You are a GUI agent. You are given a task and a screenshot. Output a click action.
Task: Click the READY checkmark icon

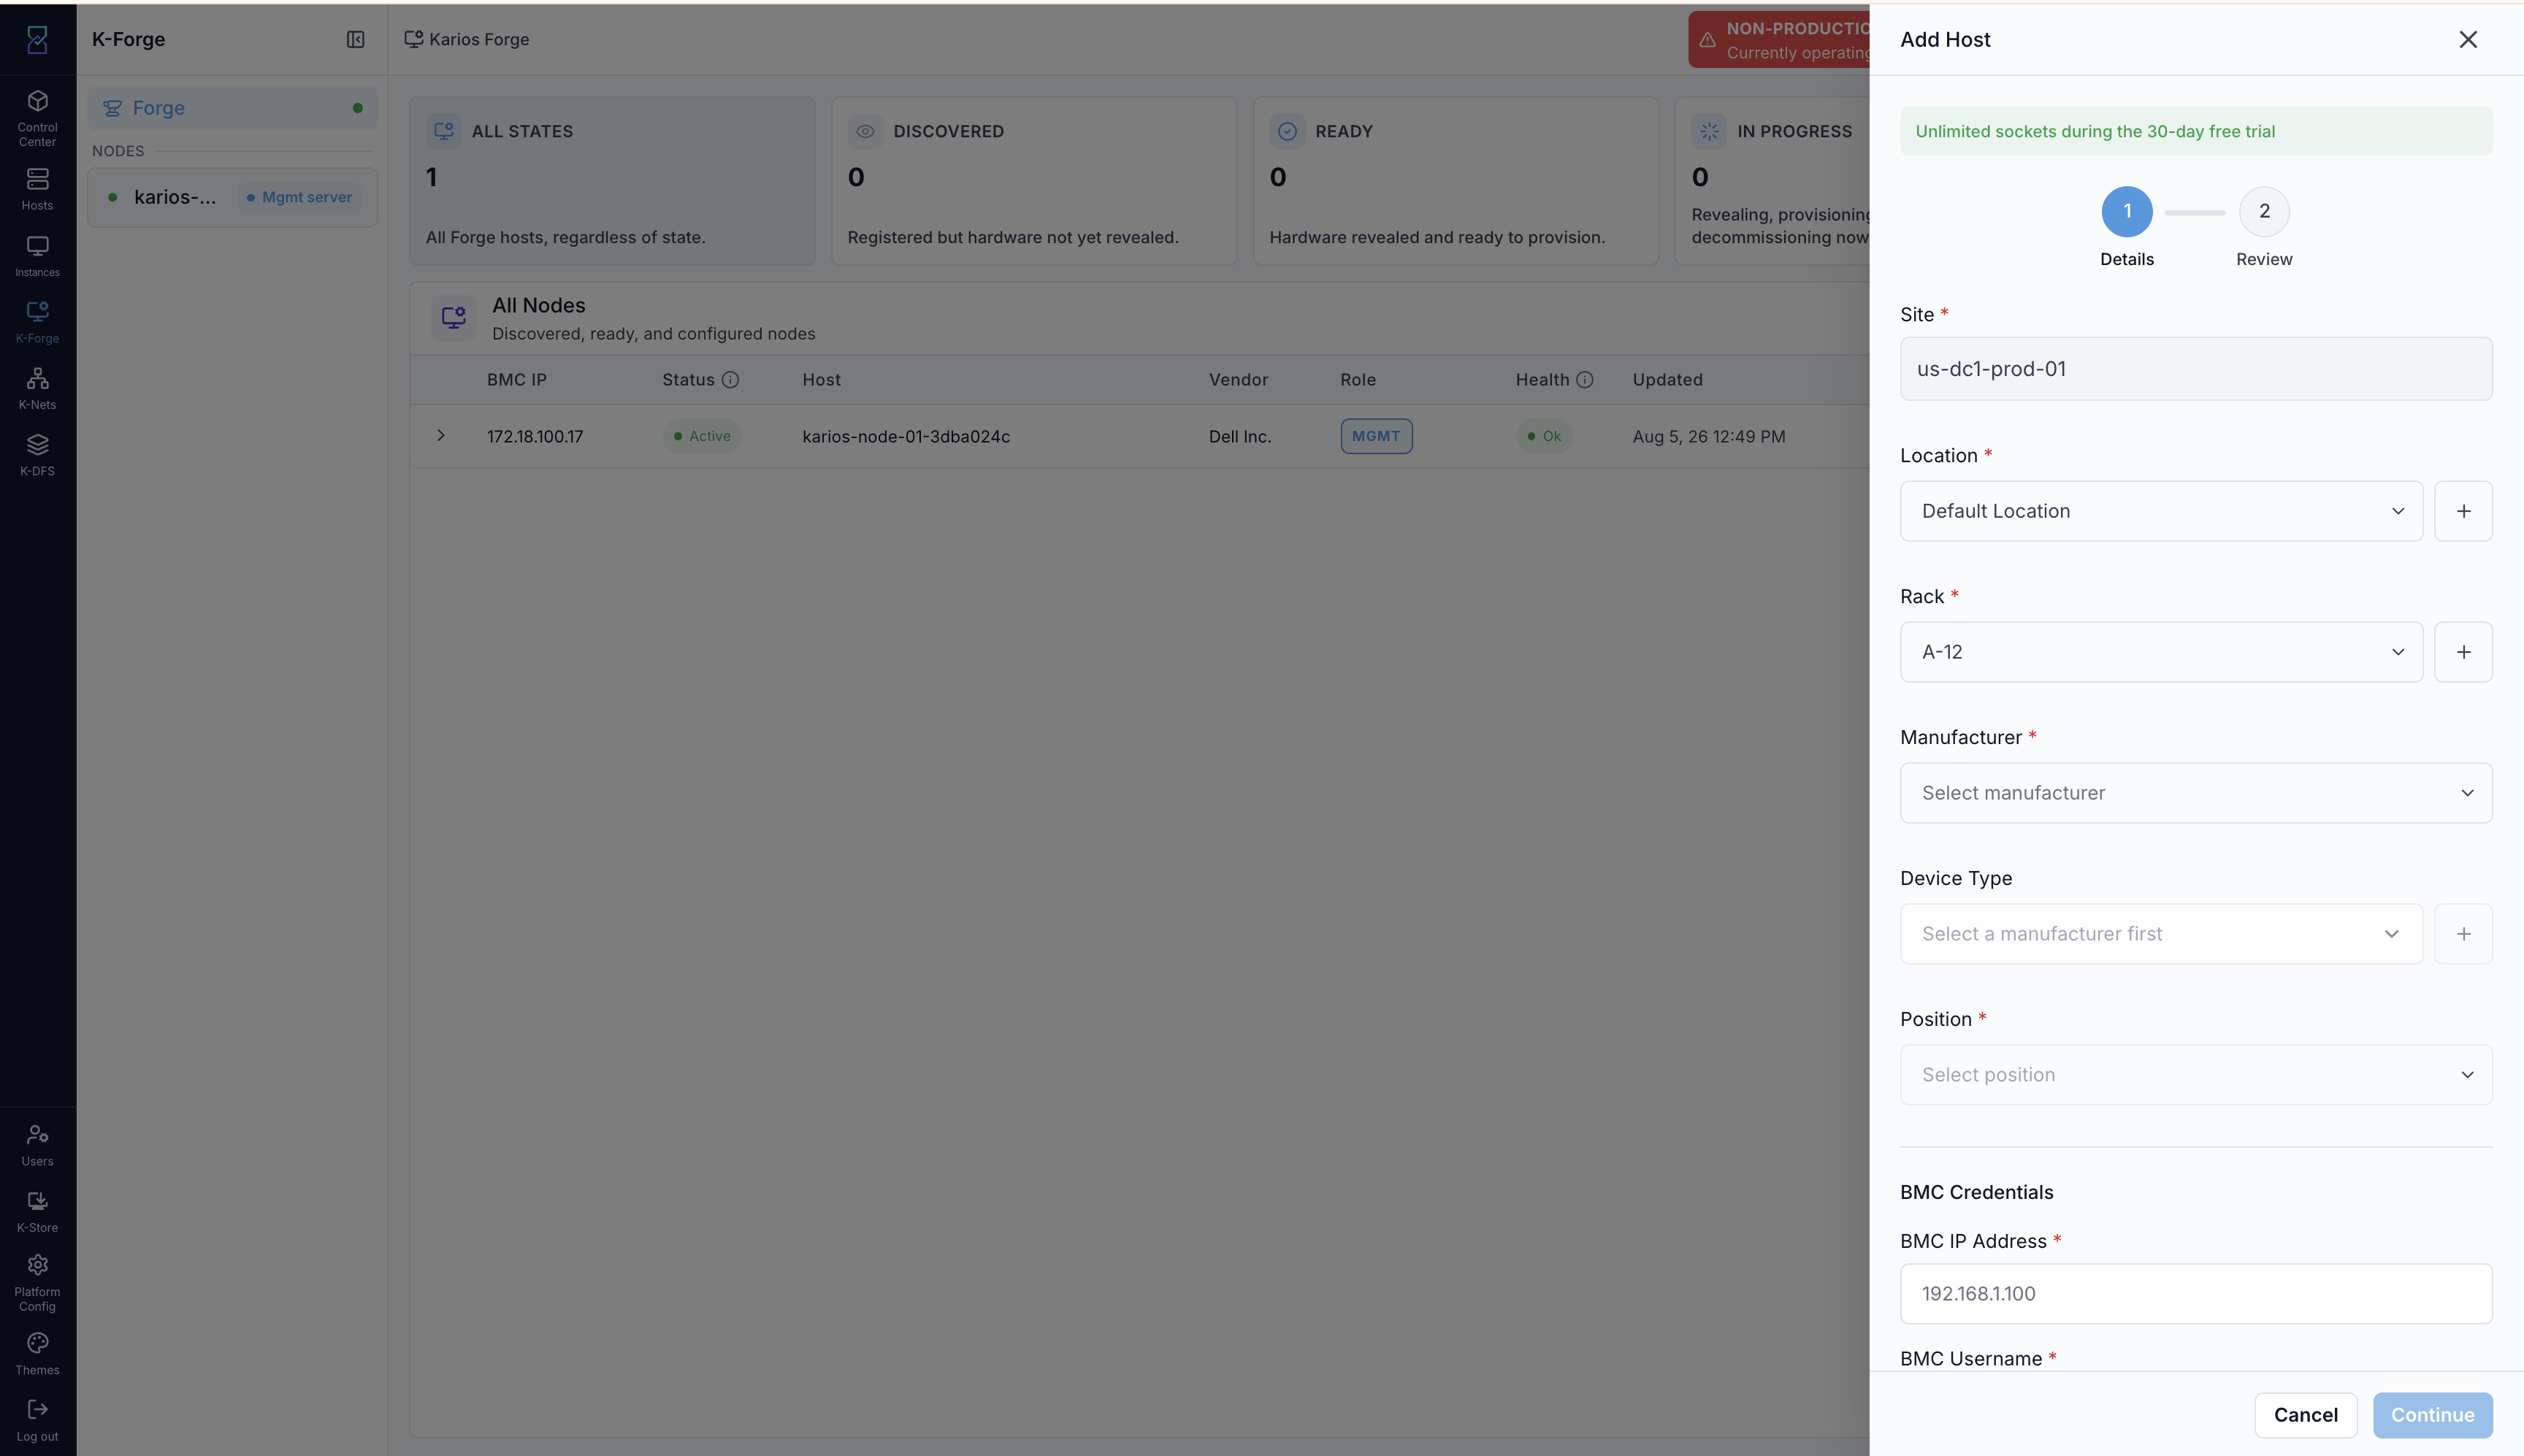[x=1287, y=131]
